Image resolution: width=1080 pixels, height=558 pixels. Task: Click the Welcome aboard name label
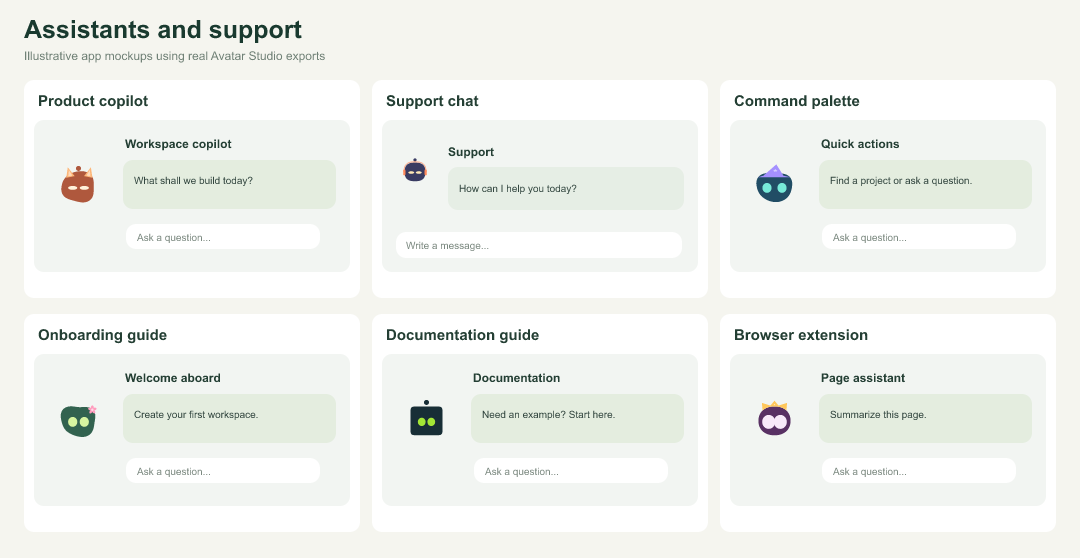[173, 378]
